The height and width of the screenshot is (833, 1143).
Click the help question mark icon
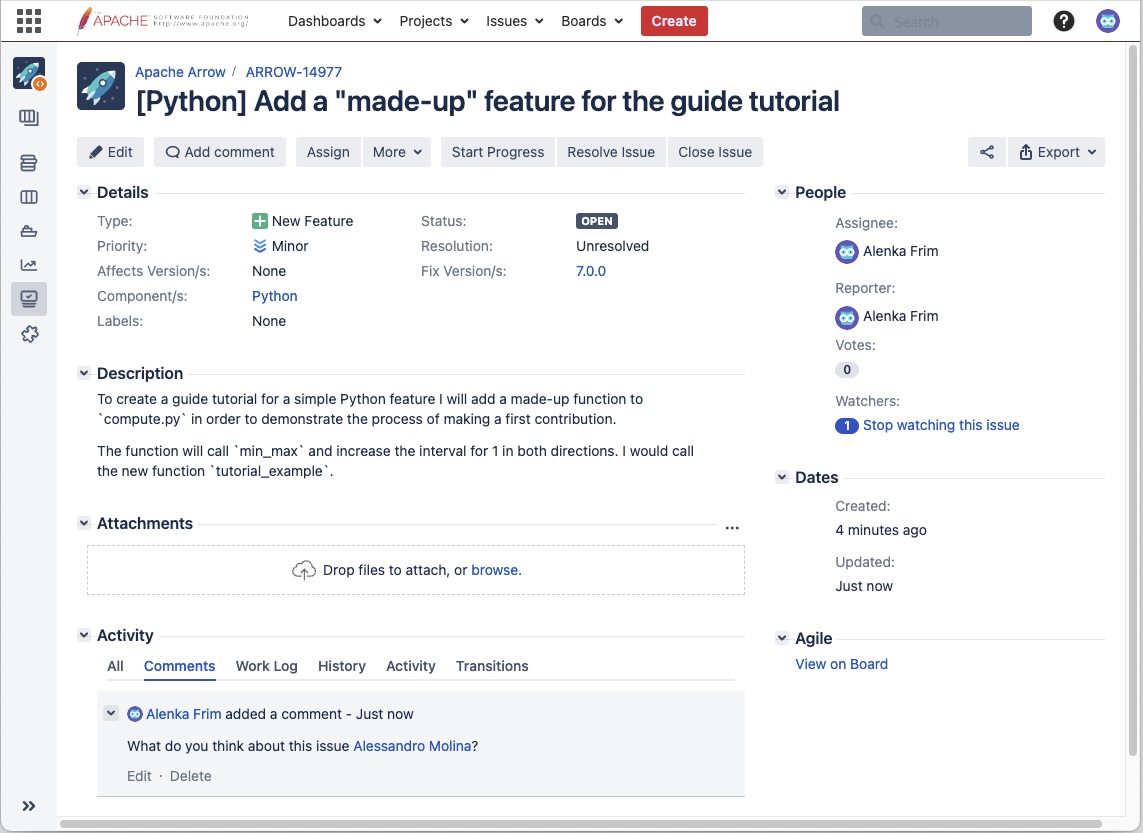pos(1064,21)
